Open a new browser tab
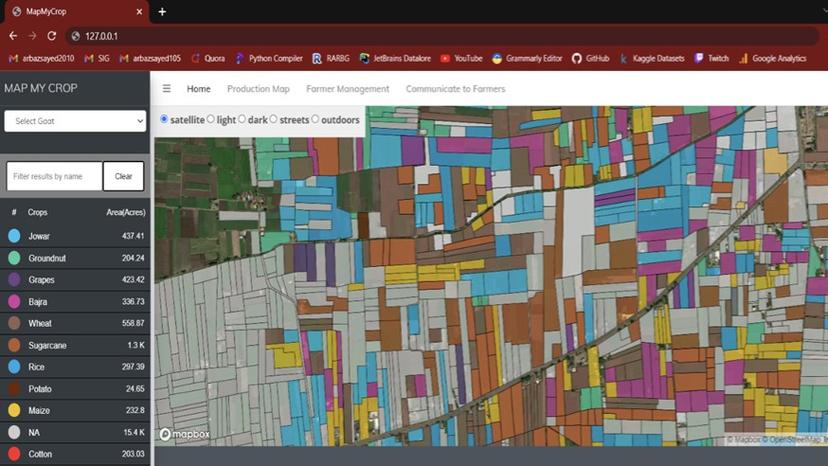The image size is (828, 466). coord(162,12)
